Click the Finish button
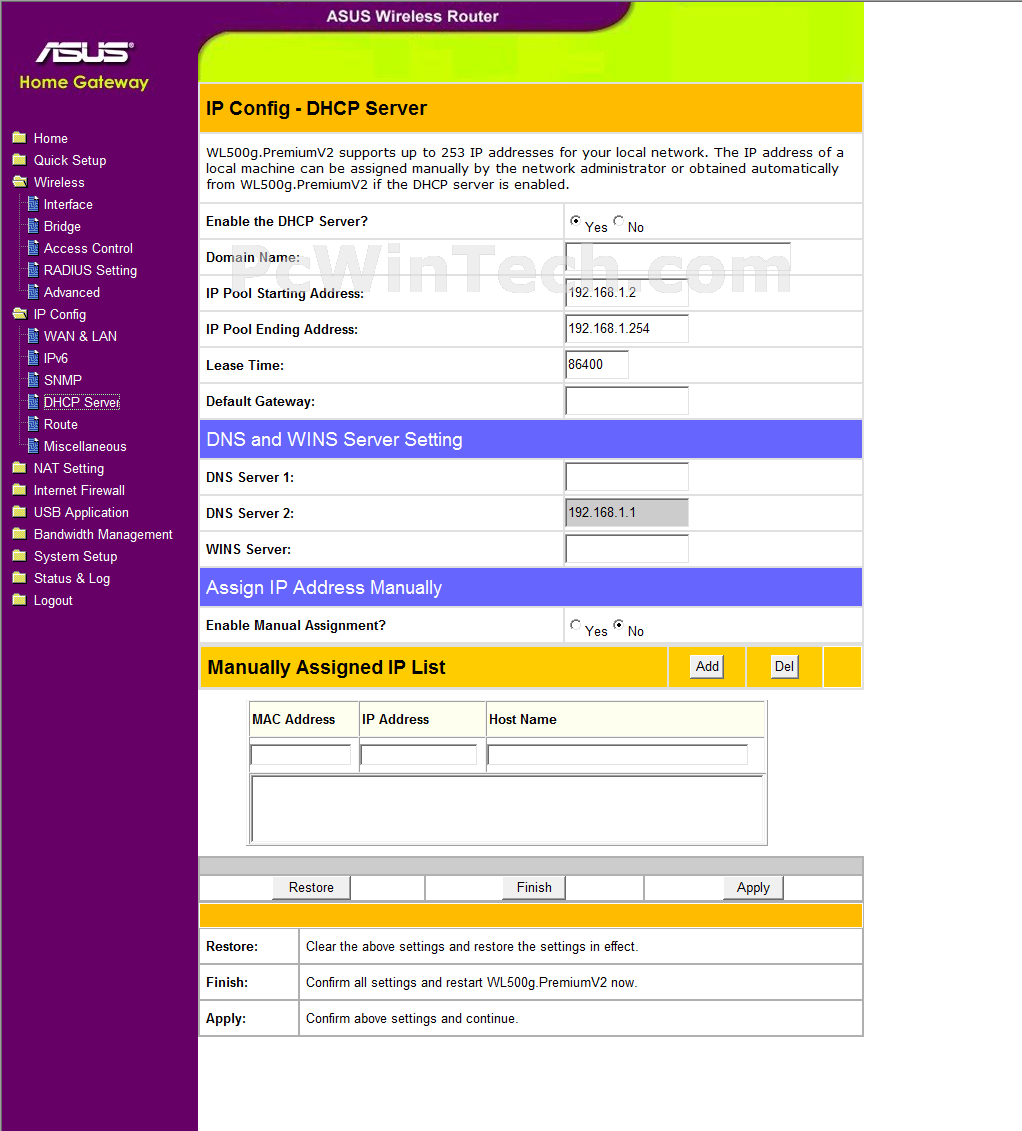The height and width of the screenshot is (1131, 1022). pos(534,887)
